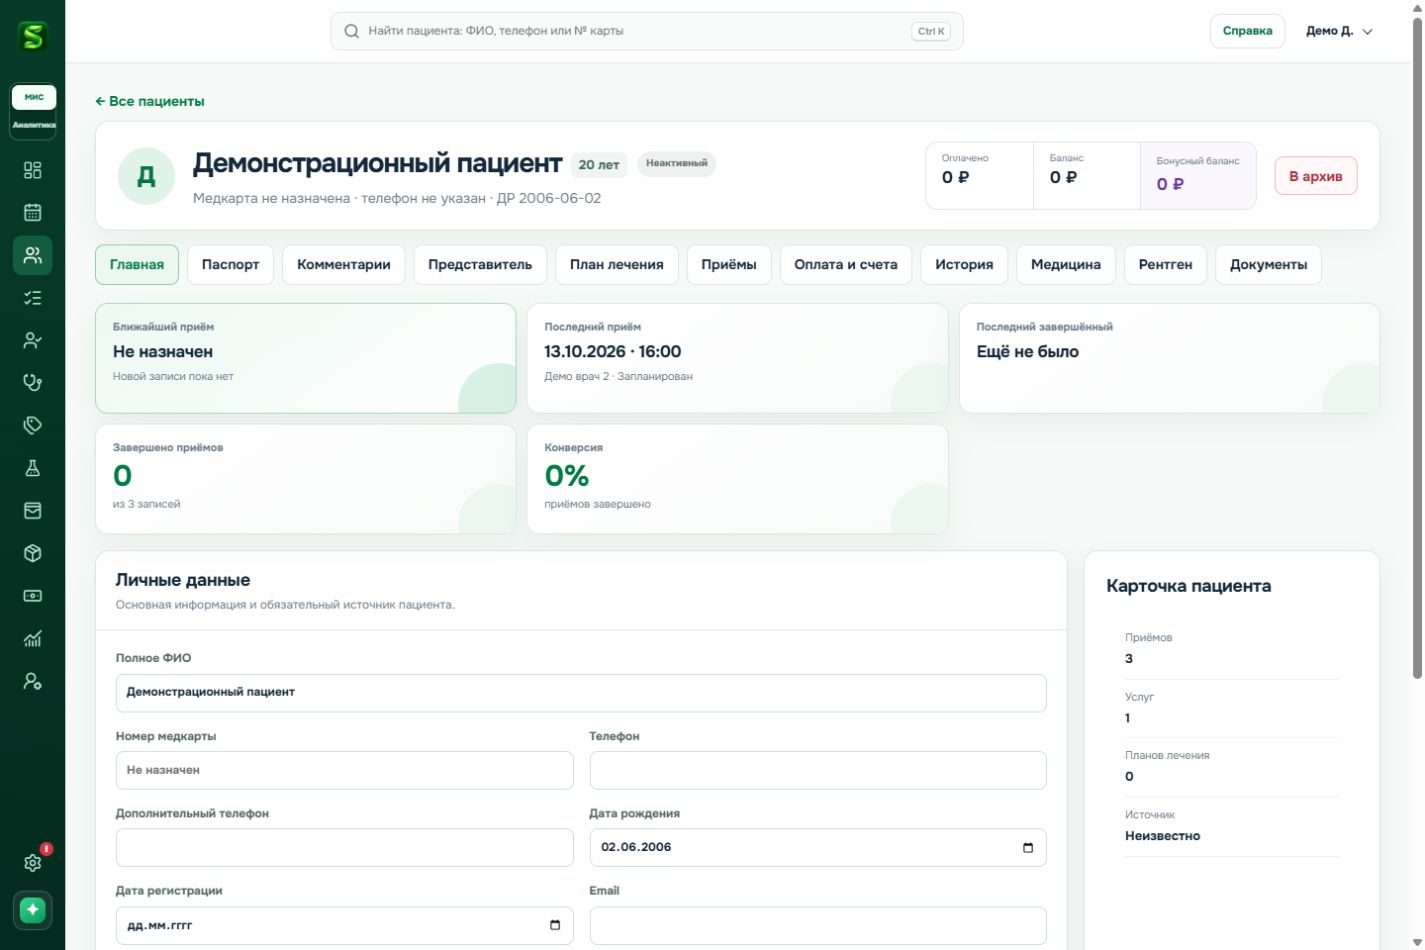Click the В архив button
Screen dimensions: 1425x950
tap(1315, 176)
